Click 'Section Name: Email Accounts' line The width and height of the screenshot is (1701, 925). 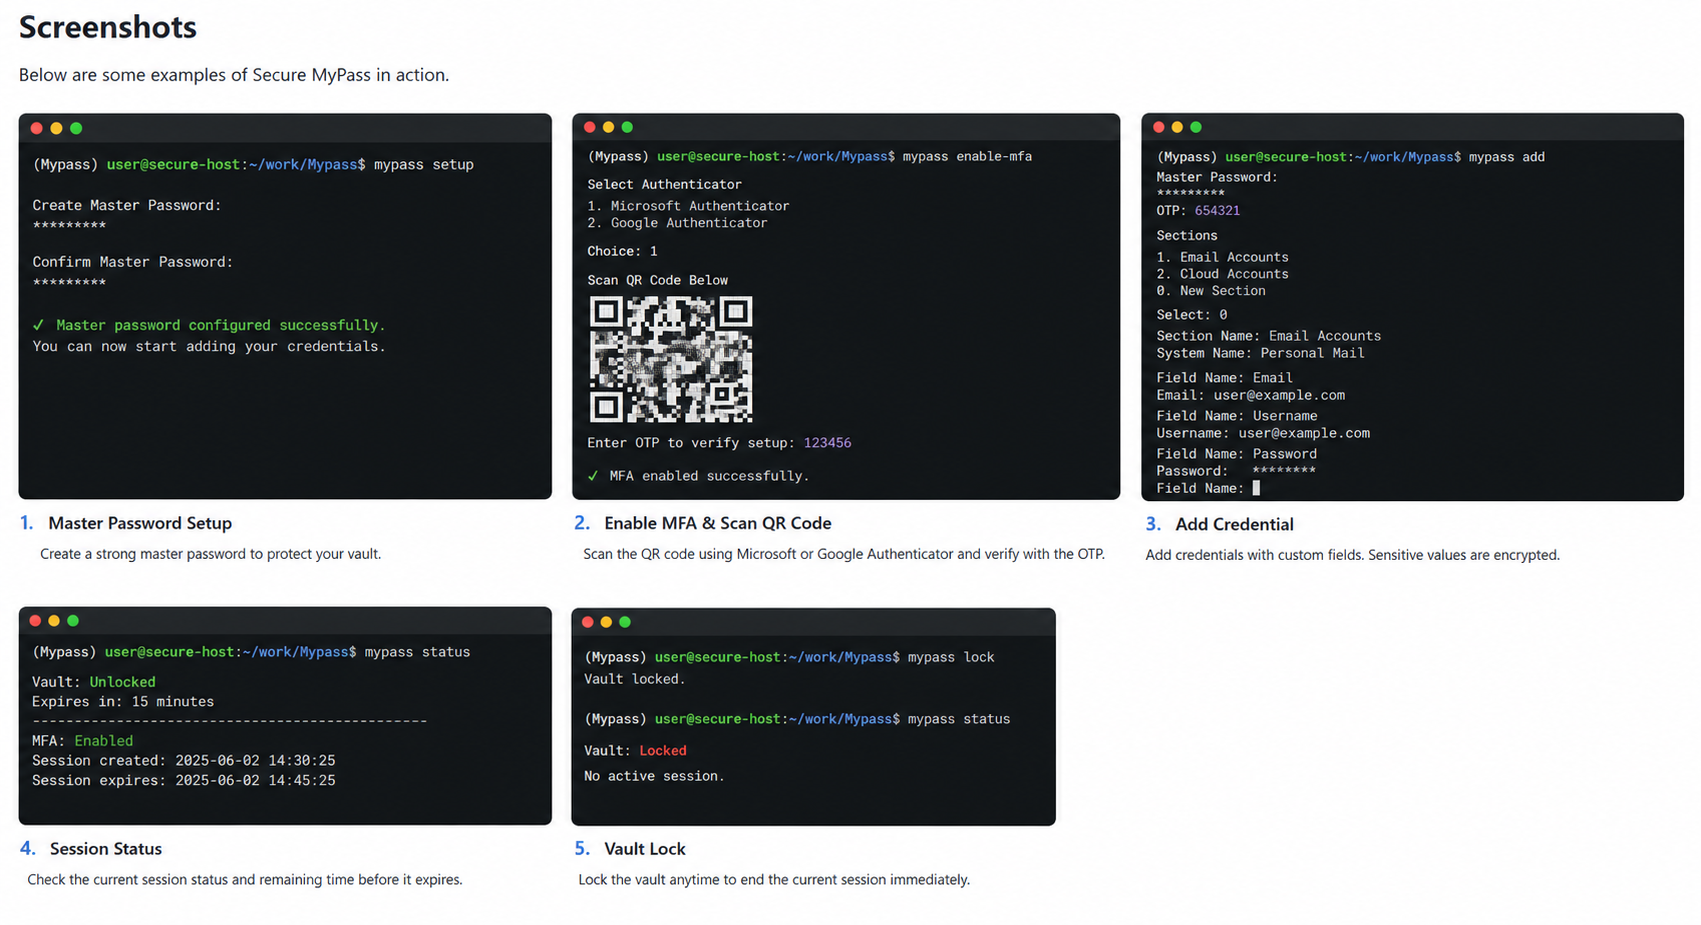pos(1269,336)
